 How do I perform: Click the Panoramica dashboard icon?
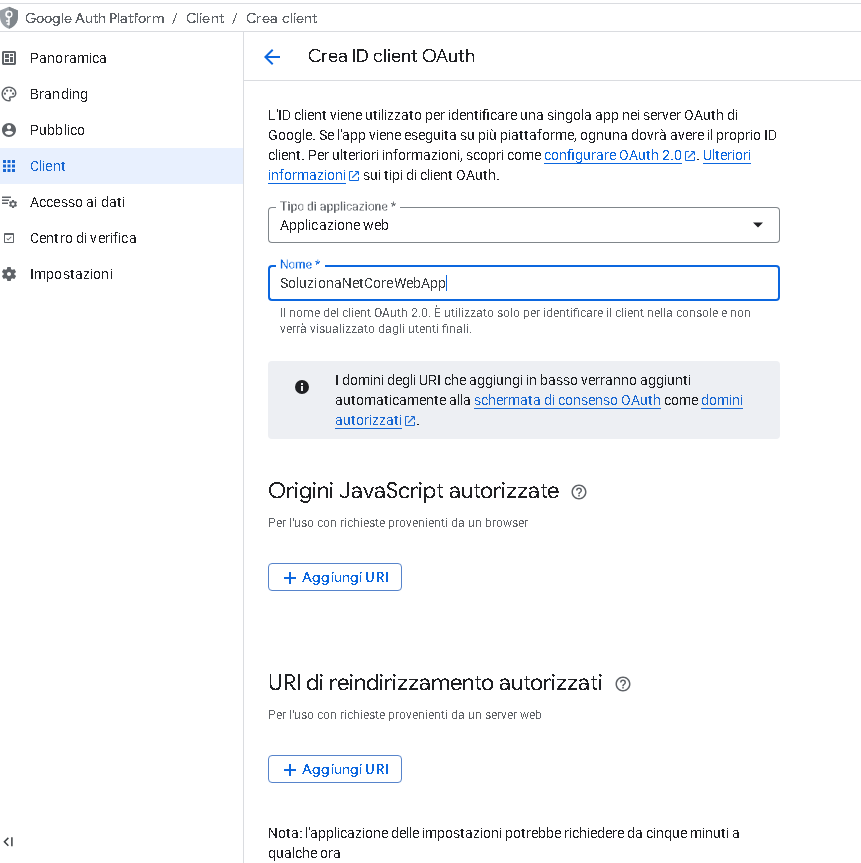[x=9, y=58]
